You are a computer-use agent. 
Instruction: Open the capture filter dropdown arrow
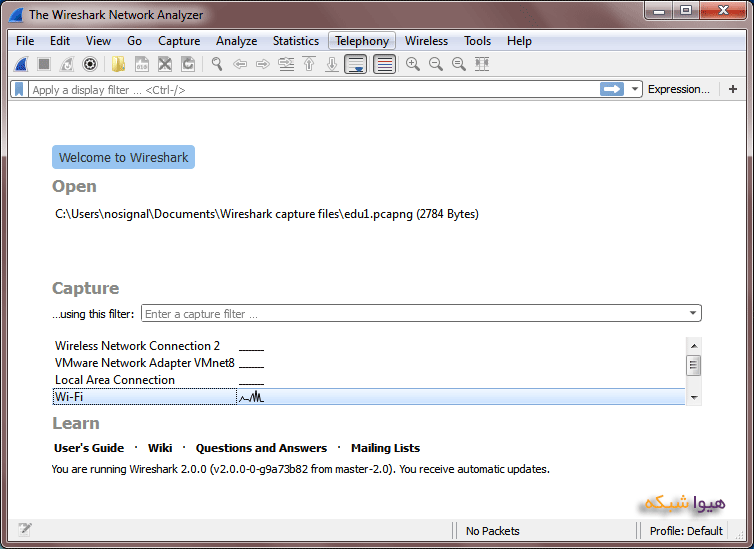[693, 313]
